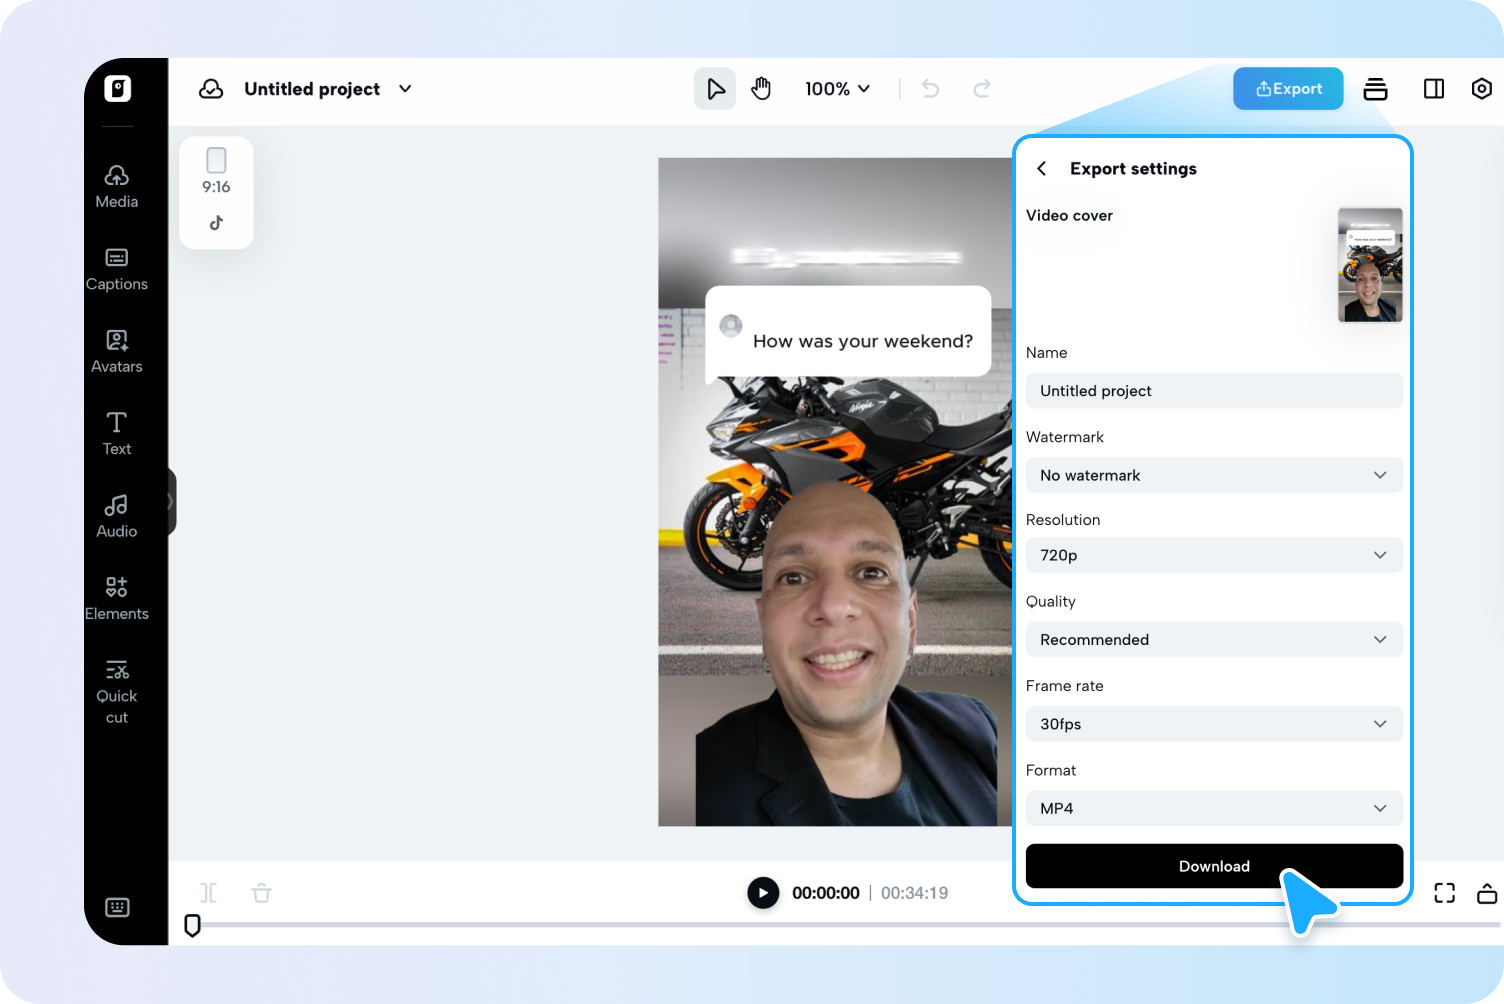Edit the export Name field

1214,391
